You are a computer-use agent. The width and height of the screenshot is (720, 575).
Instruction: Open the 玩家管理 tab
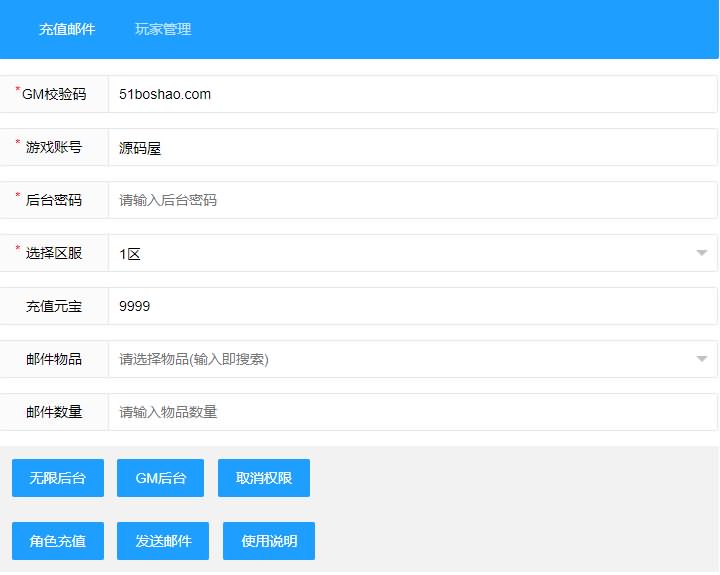coord(163,29)
